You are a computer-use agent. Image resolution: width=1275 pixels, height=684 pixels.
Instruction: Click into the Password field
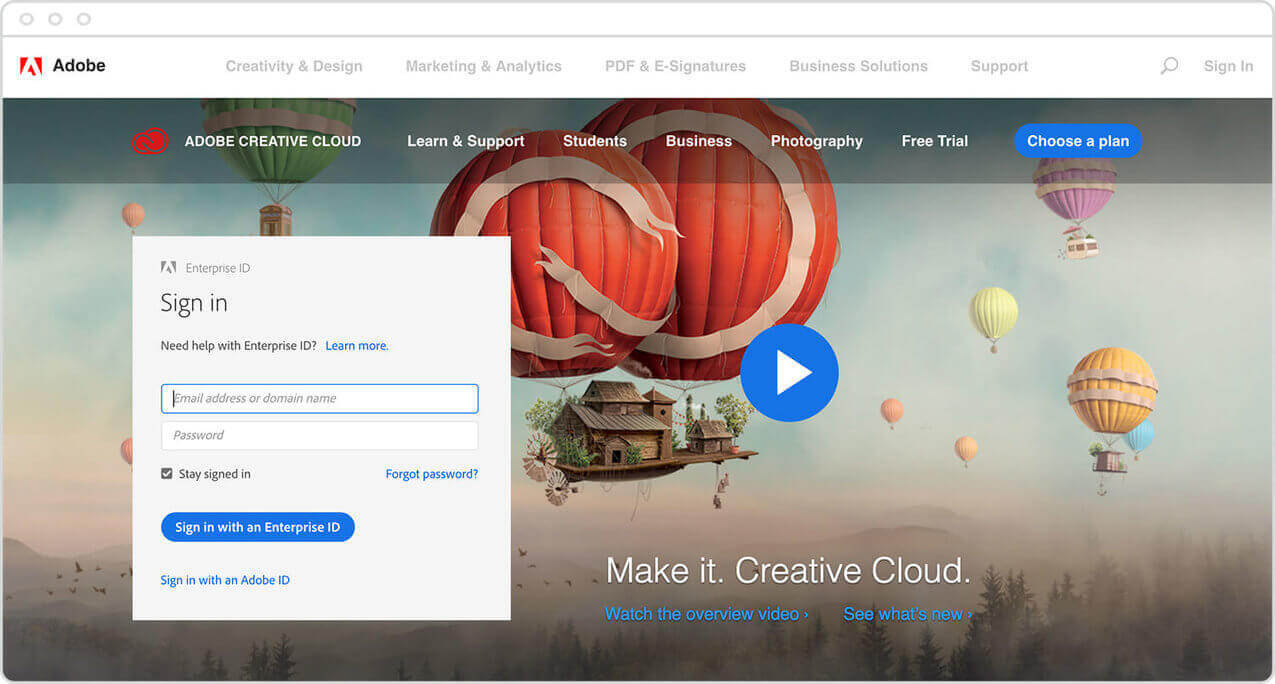coord(320,435)
